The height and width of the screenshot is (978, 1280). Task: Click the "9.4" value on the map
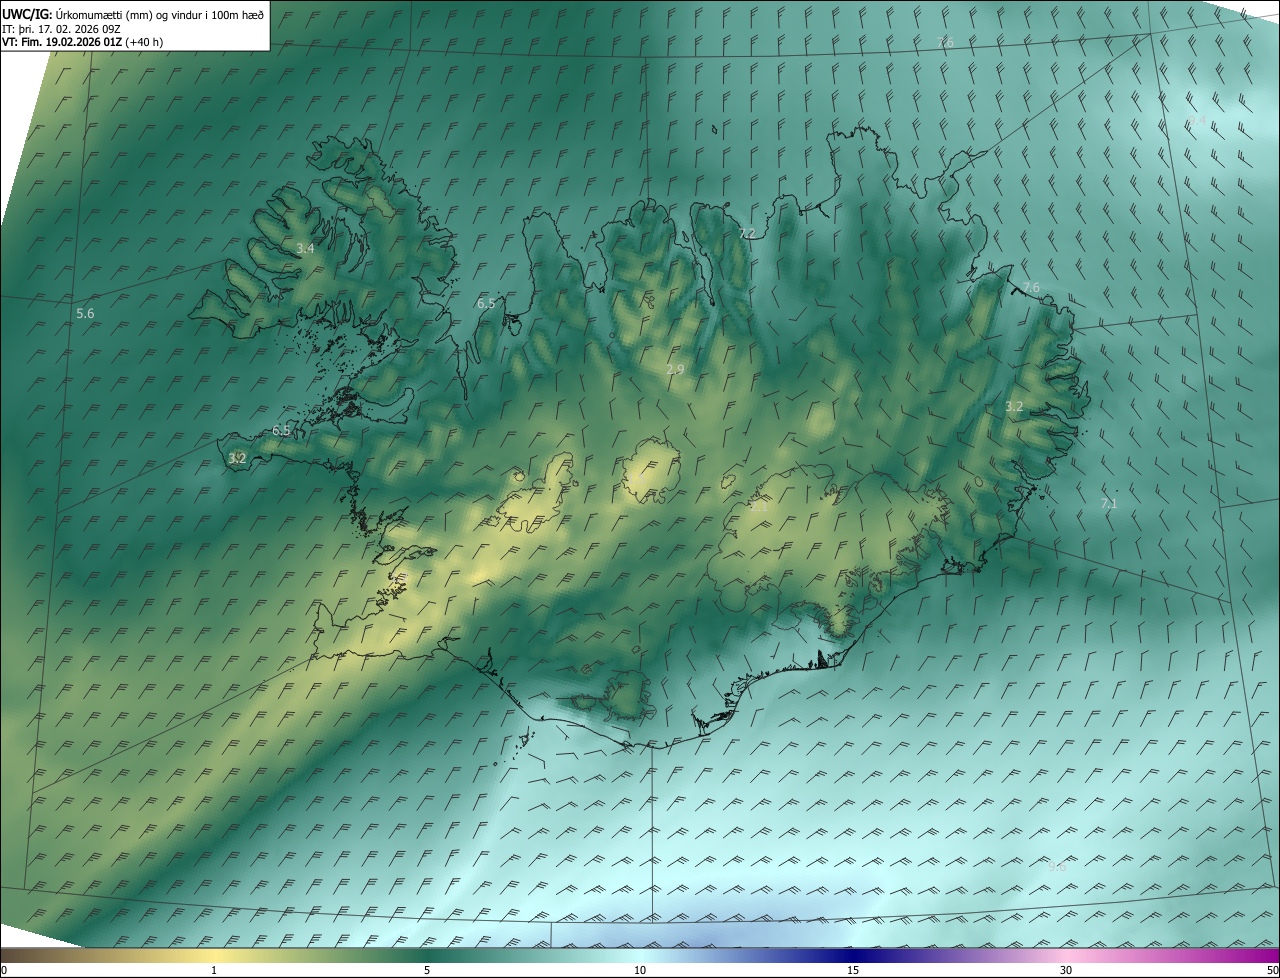click(x=1197, y=121)
